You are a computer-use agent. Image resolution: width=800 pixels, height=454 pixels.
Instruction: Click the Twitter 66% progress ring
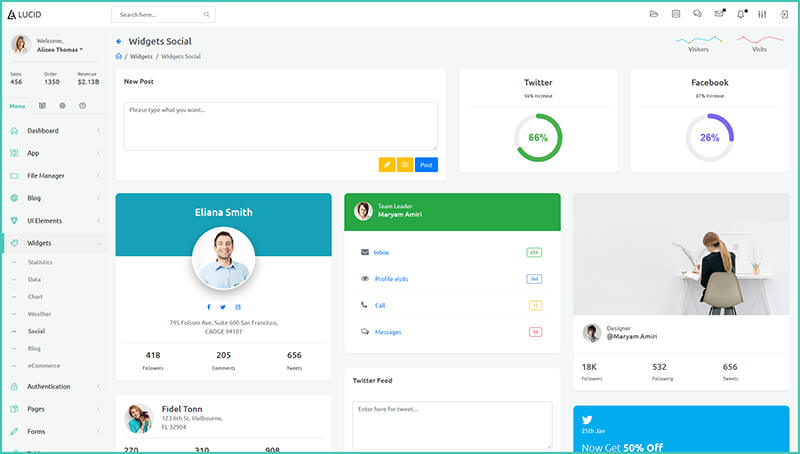(538, 138)
